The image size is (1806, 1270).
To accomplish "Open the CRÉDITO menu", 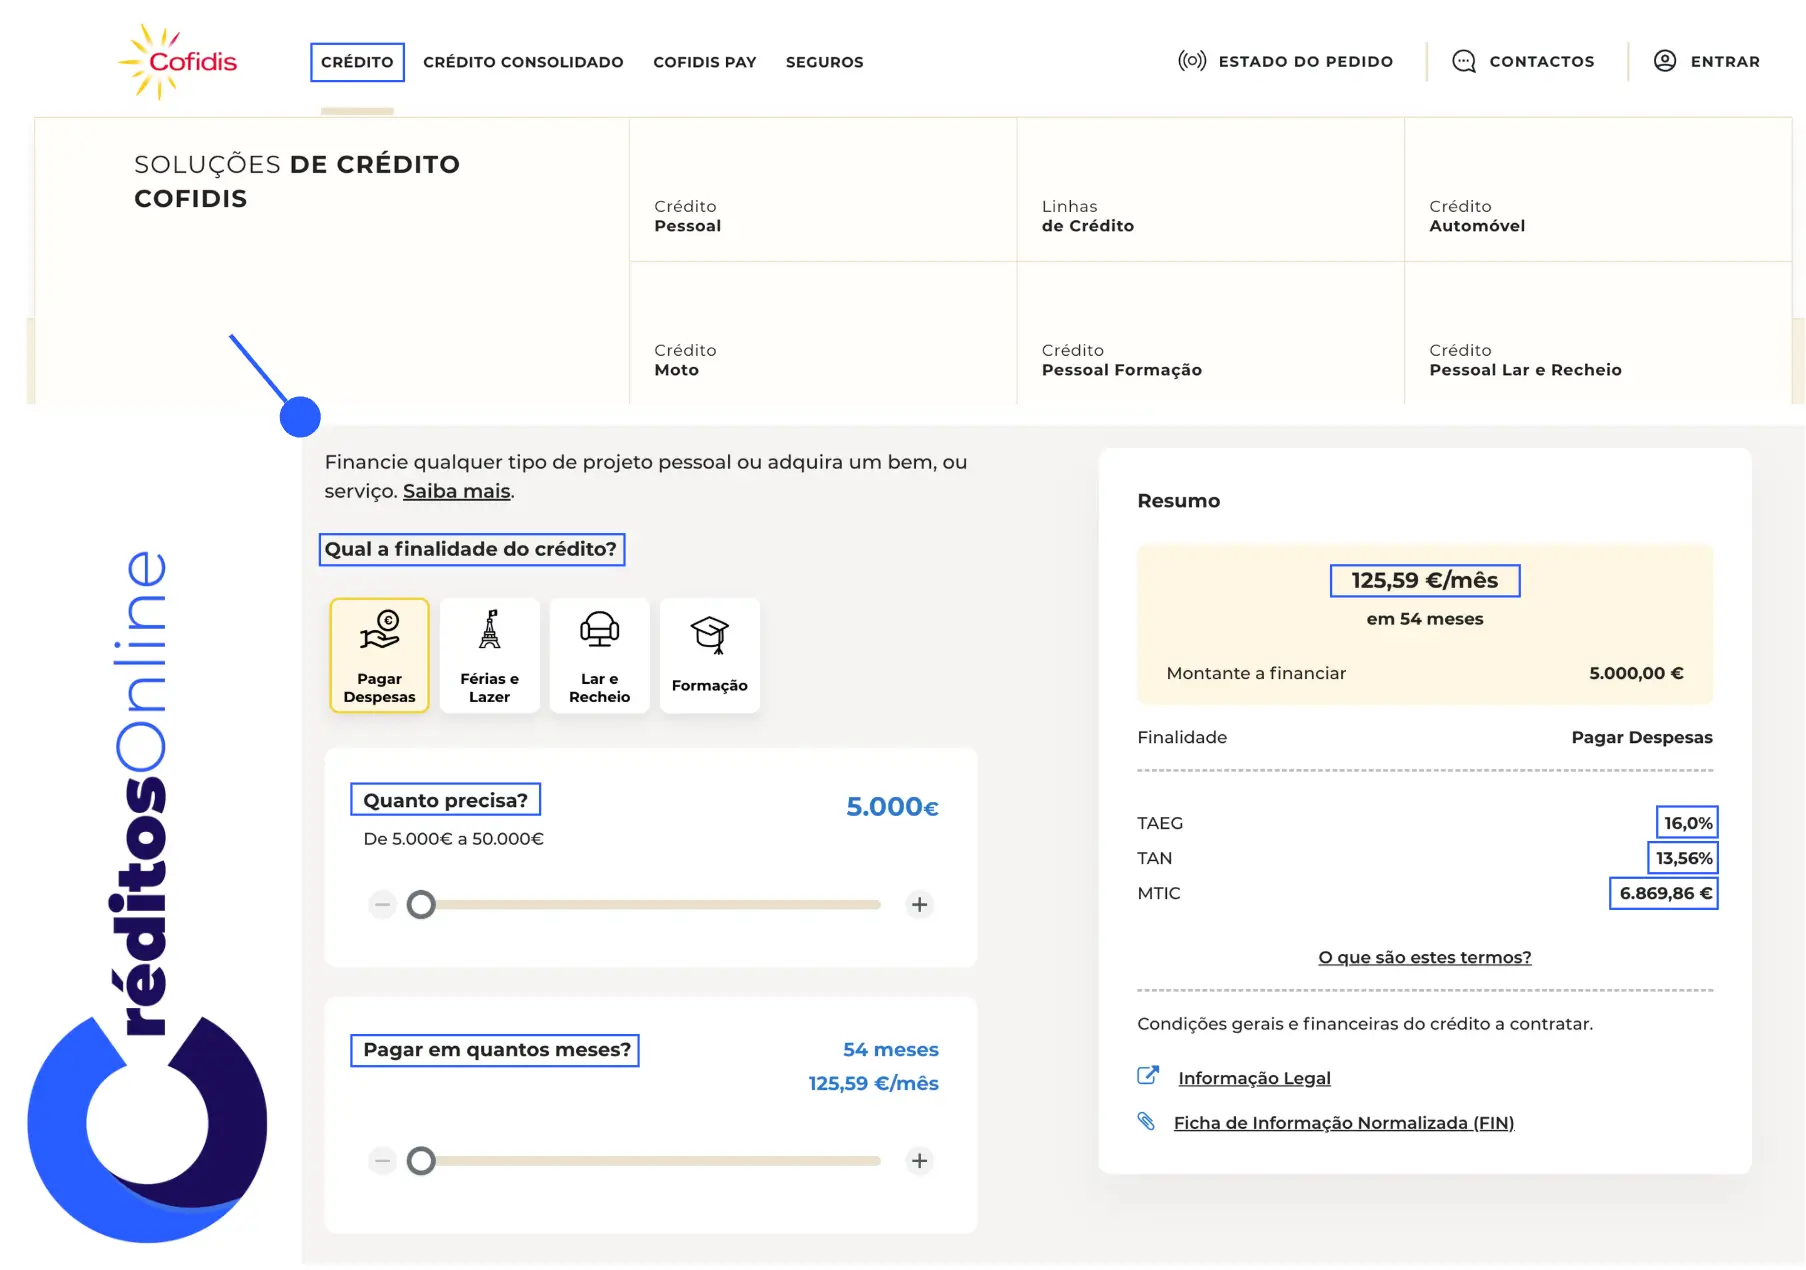I will tap(357, 62).
